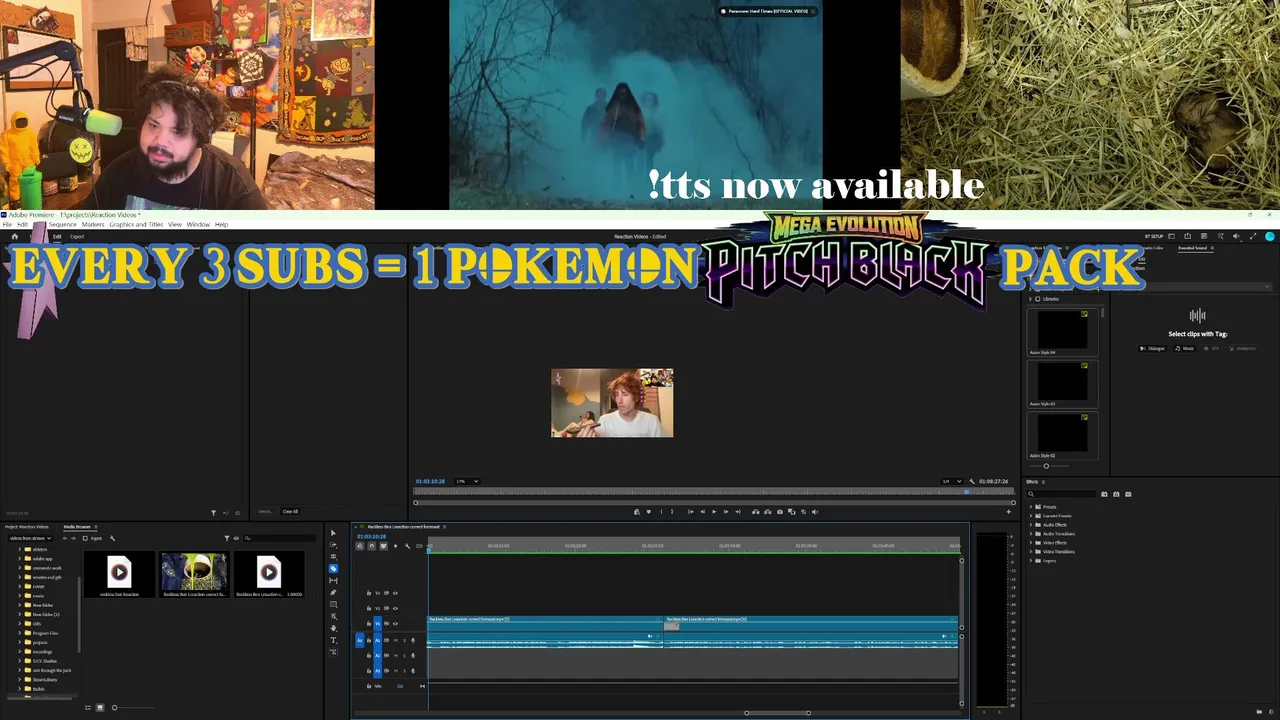Click the Effects panel search field

pos(1062,494)
